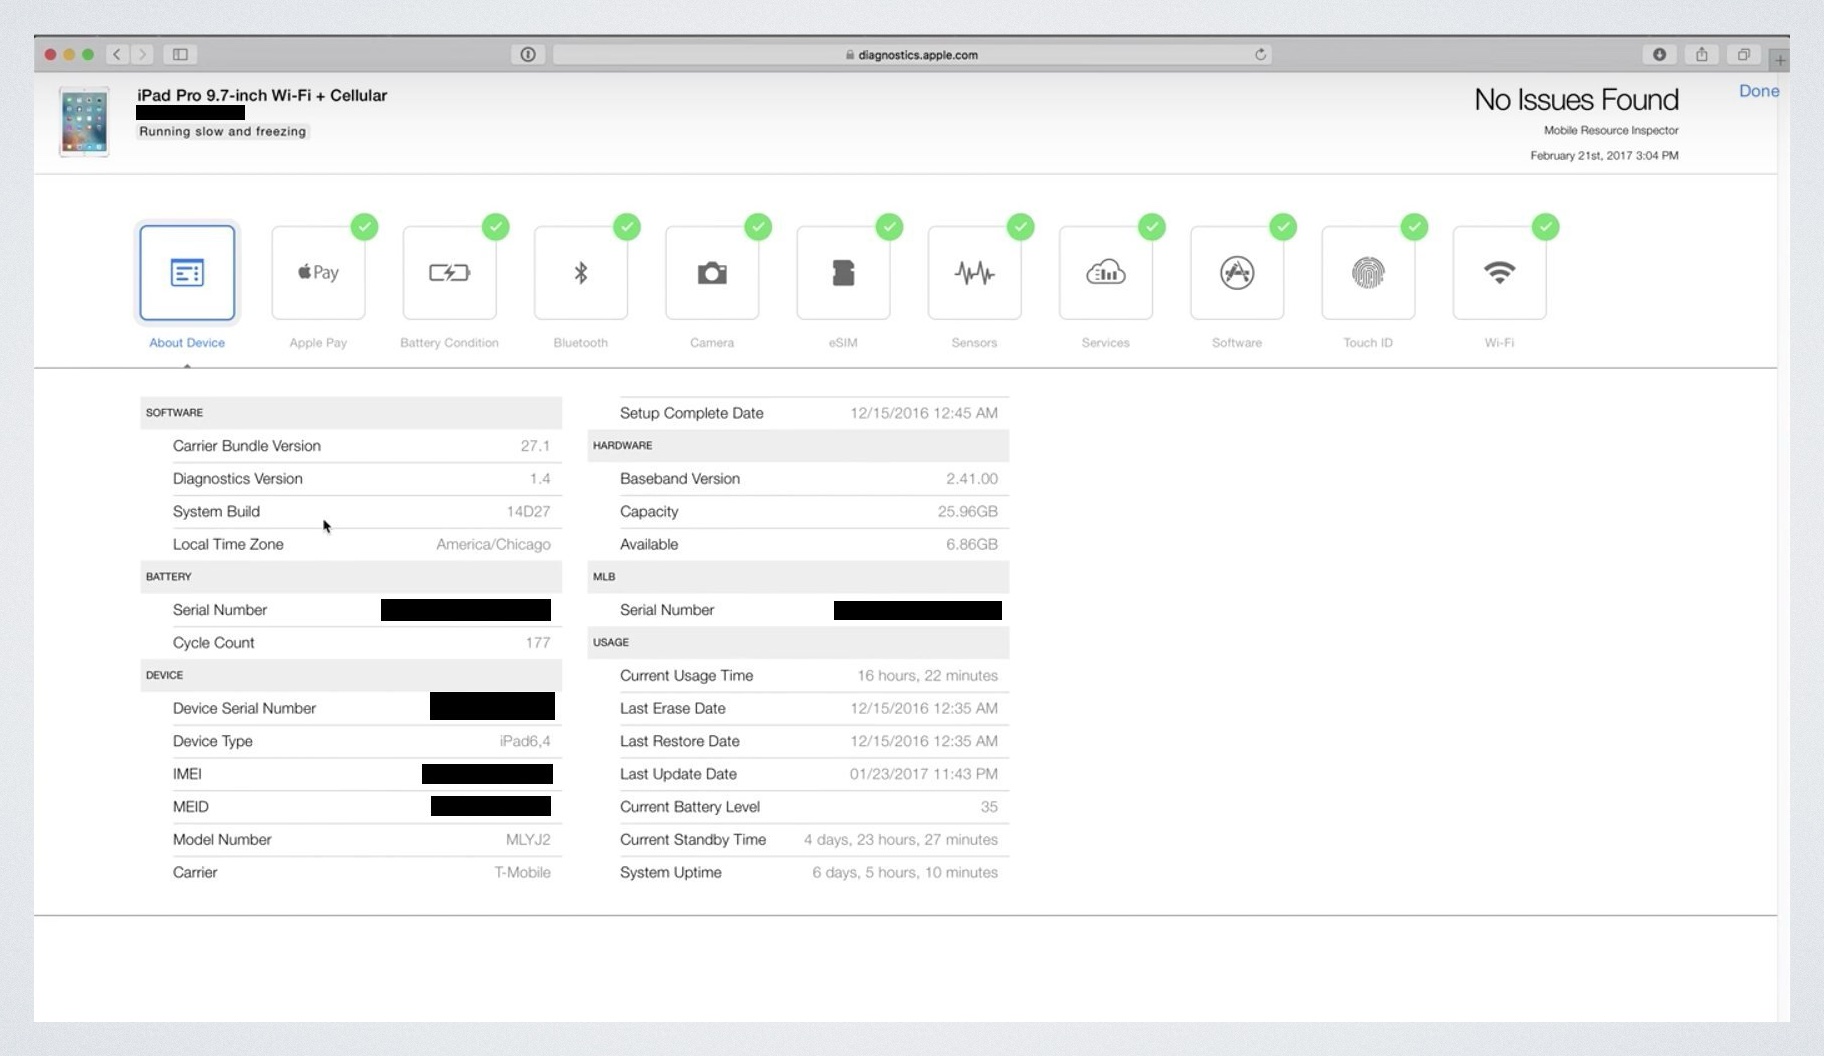This screenshot has width=1824, height=1056.
Task: Click the Carrier value T-Mobile
Action: pyautogui.click(x=522, y=872)
